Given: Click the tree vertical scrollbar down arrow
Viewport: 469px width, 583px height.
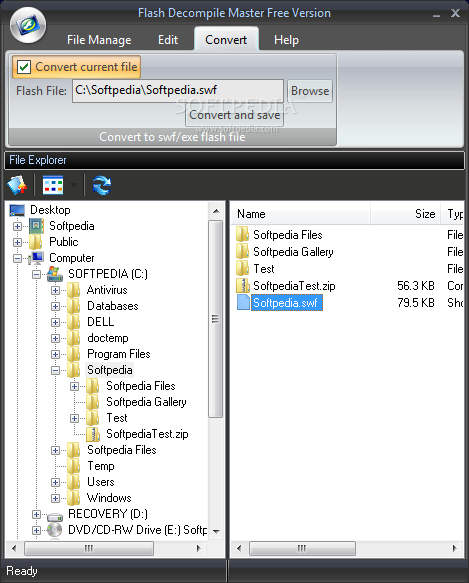Looking at the screenshot, I should point(216,532).
